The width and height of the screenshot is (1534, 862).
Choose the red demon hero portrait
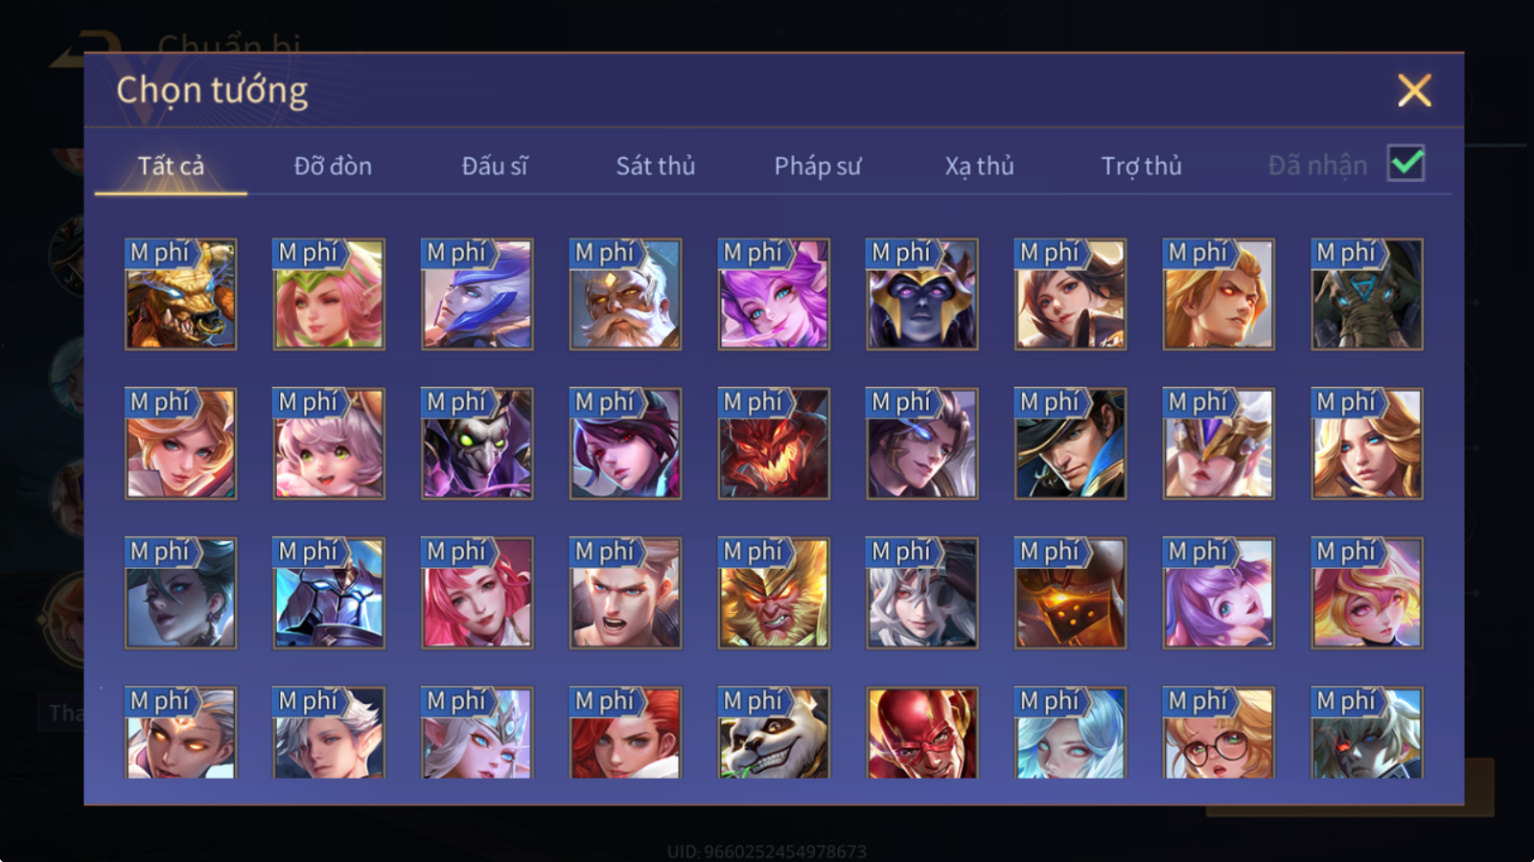(x=774, y=444)
